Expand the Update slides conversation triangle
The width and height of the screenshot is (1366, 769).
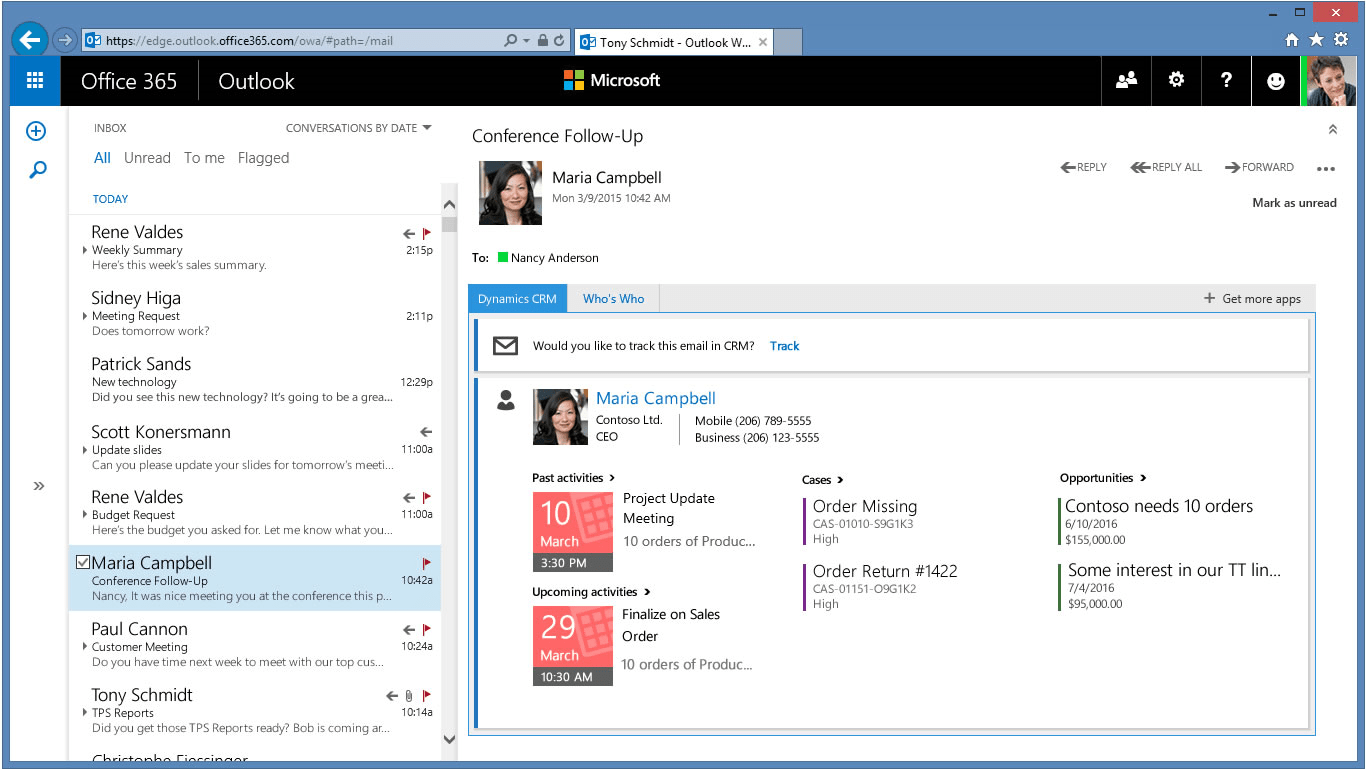point(85,450)
